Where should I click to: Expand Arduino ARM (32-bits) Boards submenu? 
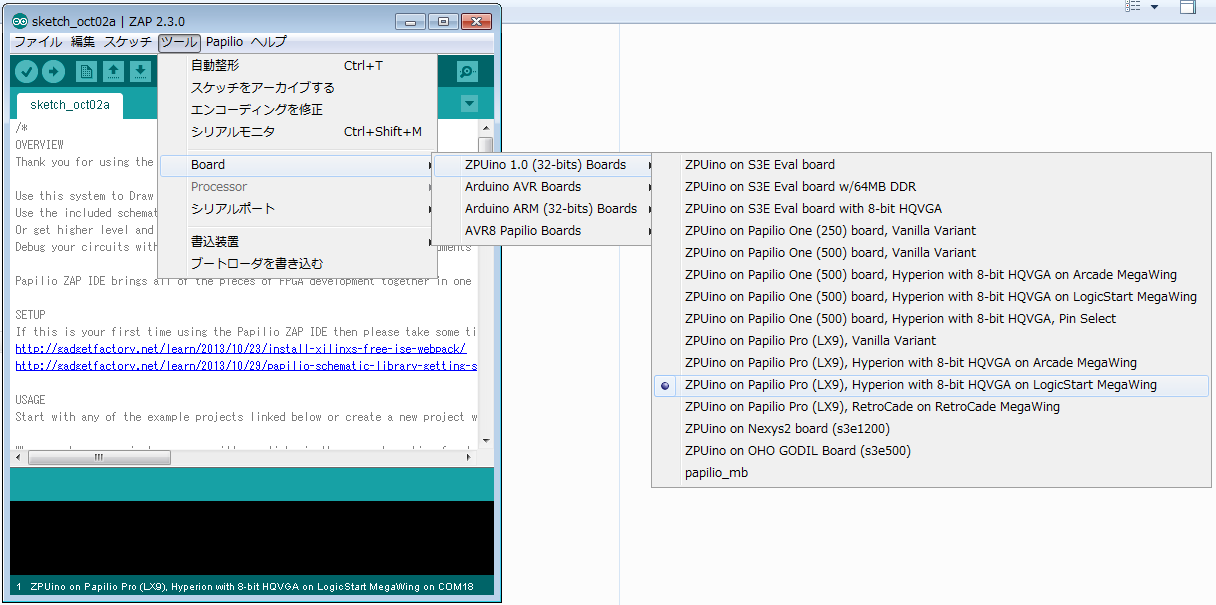coord(545,209)
